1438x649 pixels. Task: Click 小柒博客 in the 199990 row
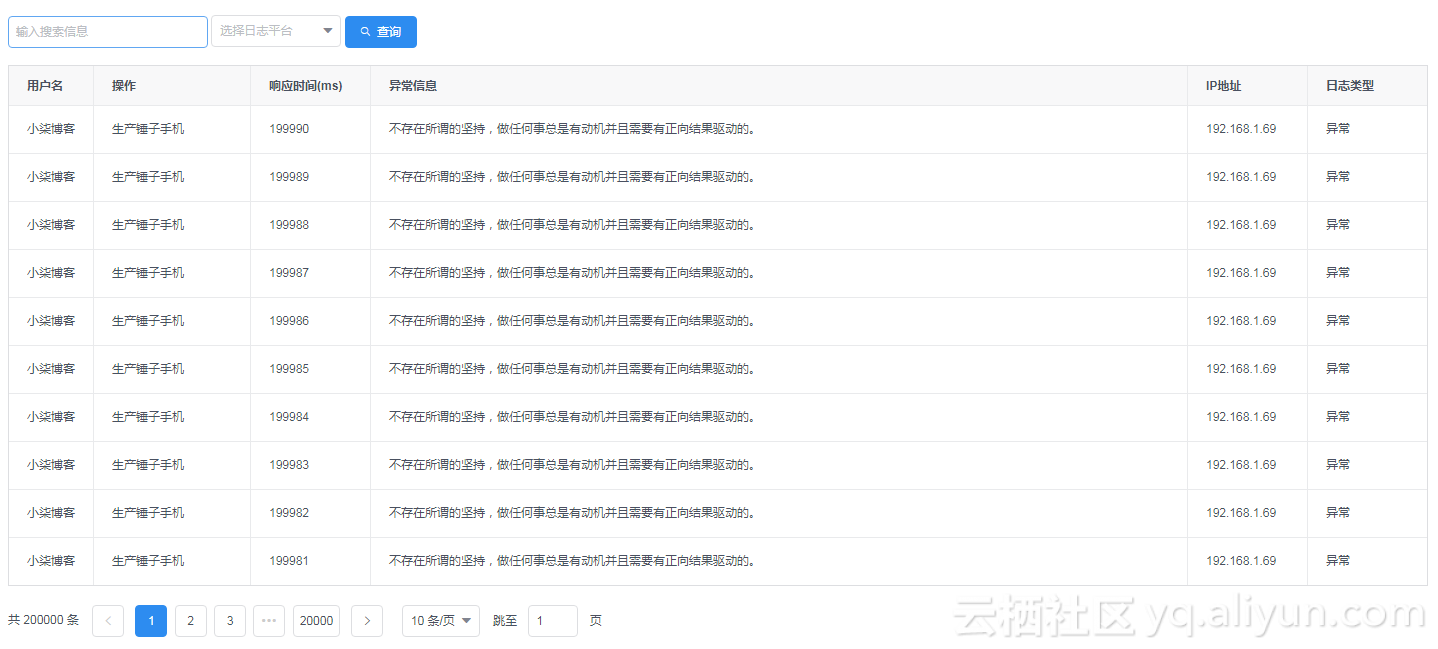click(51, 129)
